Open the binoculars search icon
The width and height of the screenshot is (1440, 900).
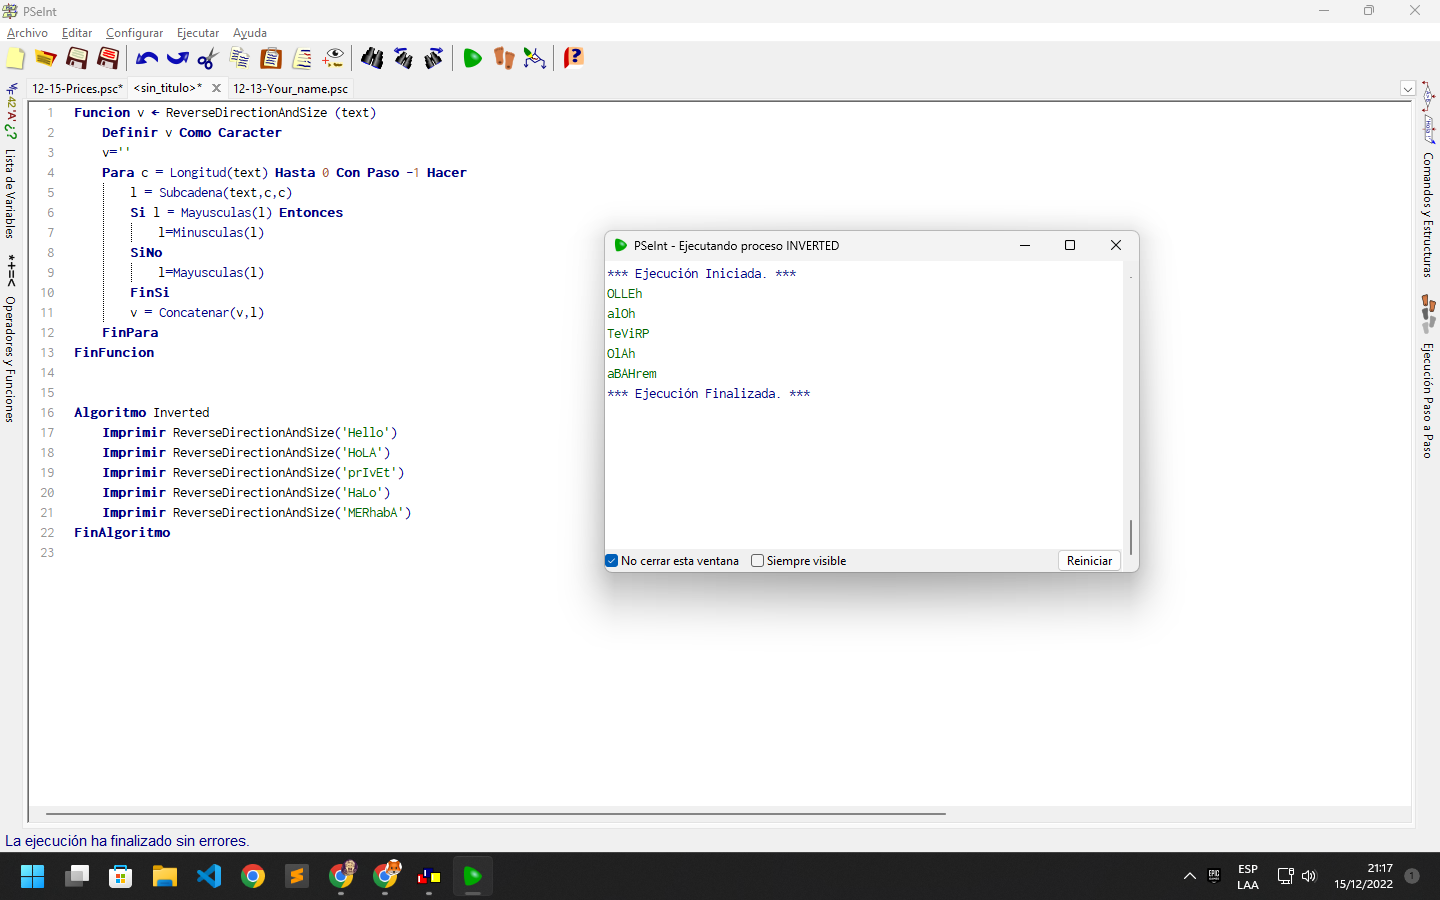[x=372, y=58]
